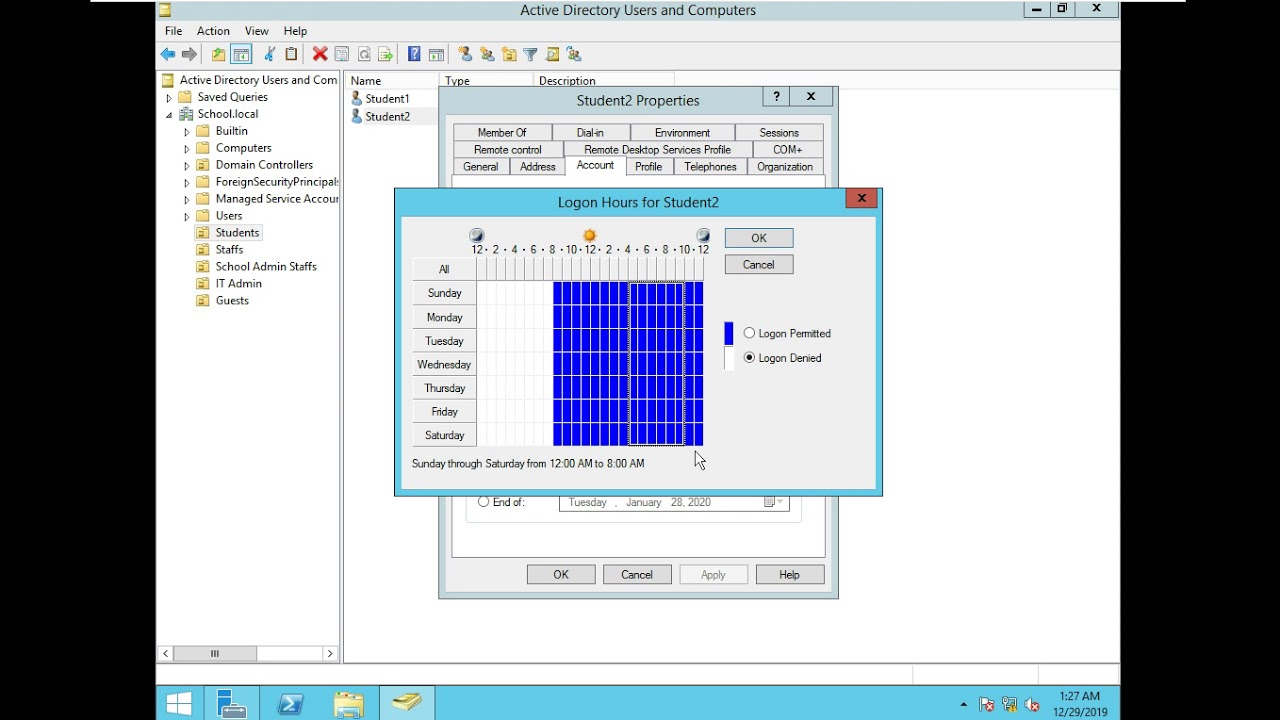Click the Cut scissors icon
The image size is (1280, 720).
click(269, 54)
